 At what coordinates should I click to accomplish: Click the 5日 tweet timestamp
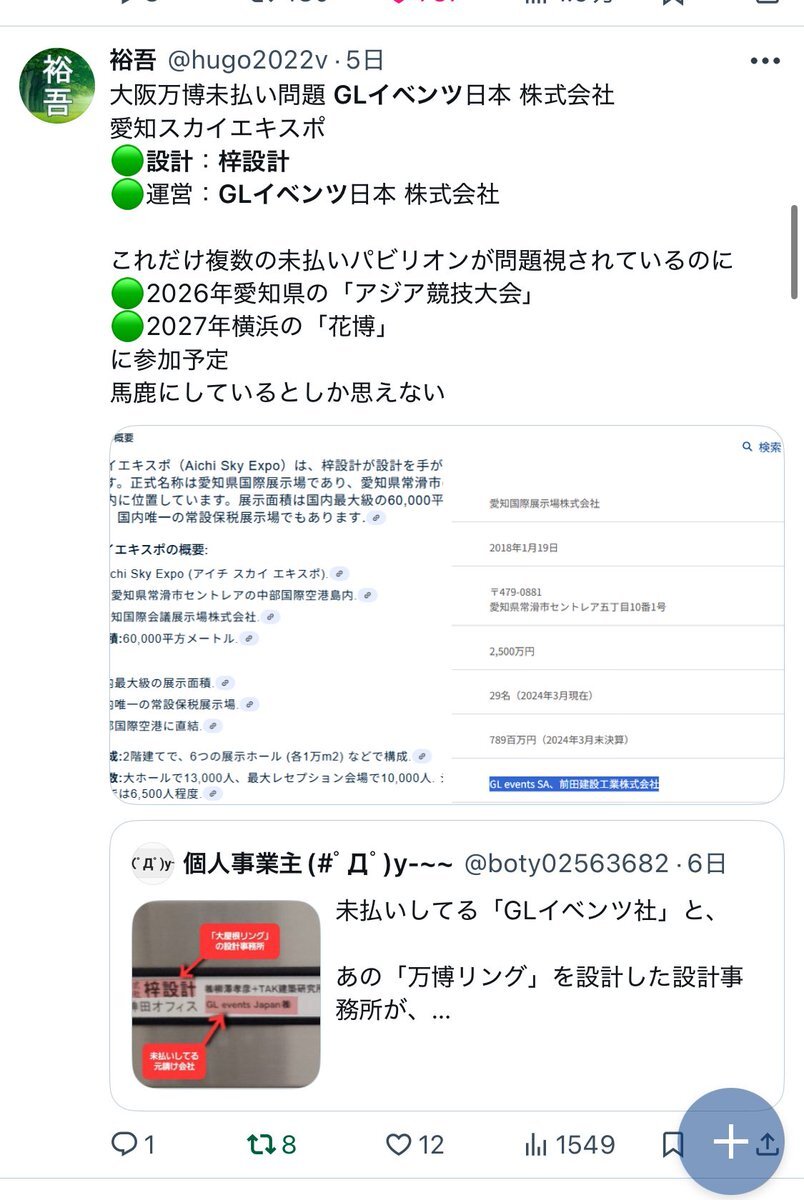(365, 60)
